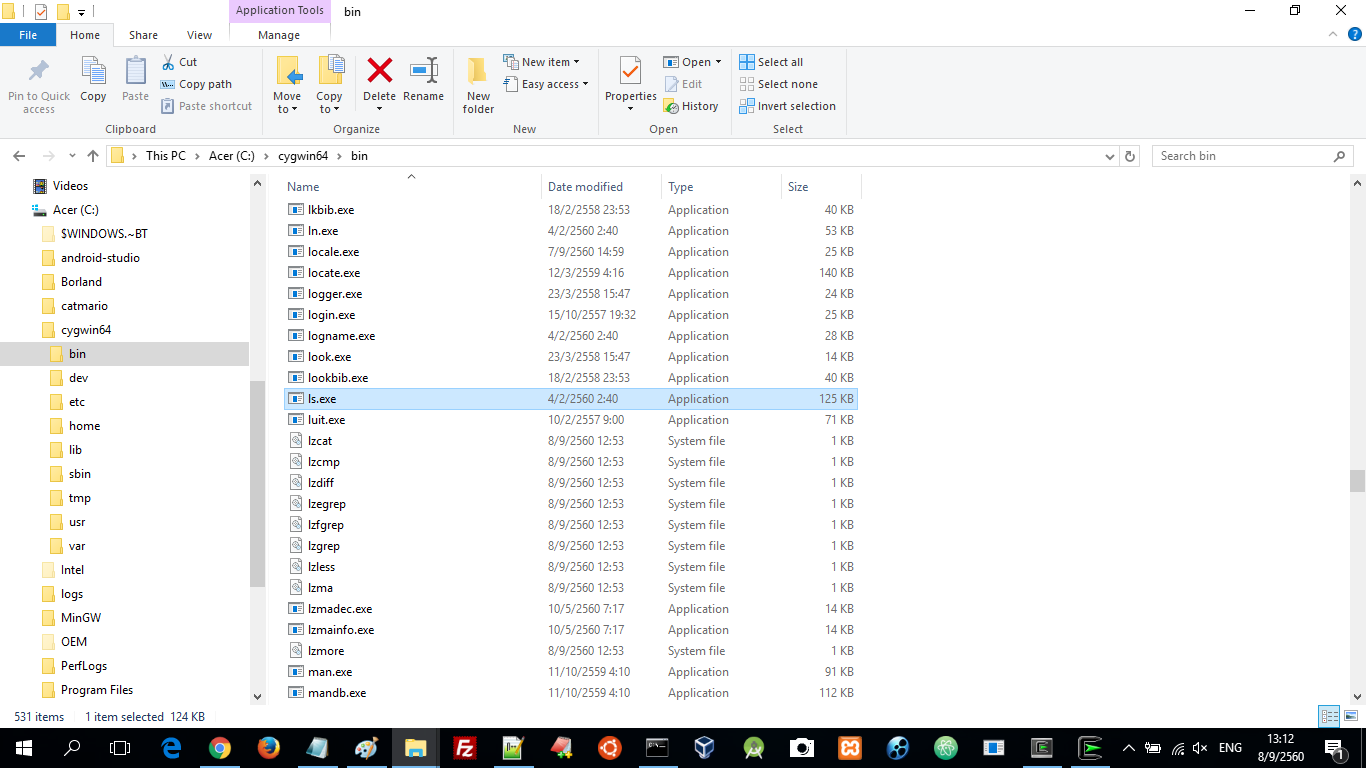Open the Help question mark icon
1366x768 pixels.
click(1354, 34)
